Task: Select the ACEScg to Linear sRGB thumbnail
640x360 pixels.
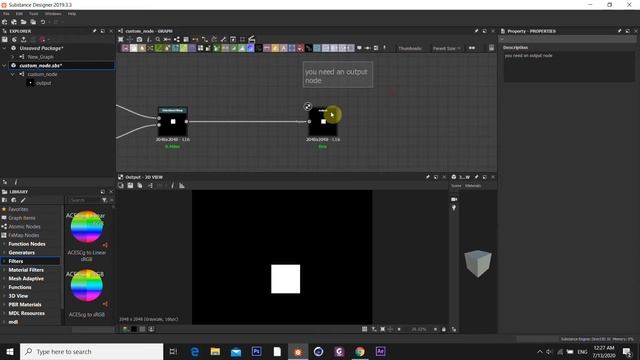Action: 87,227
